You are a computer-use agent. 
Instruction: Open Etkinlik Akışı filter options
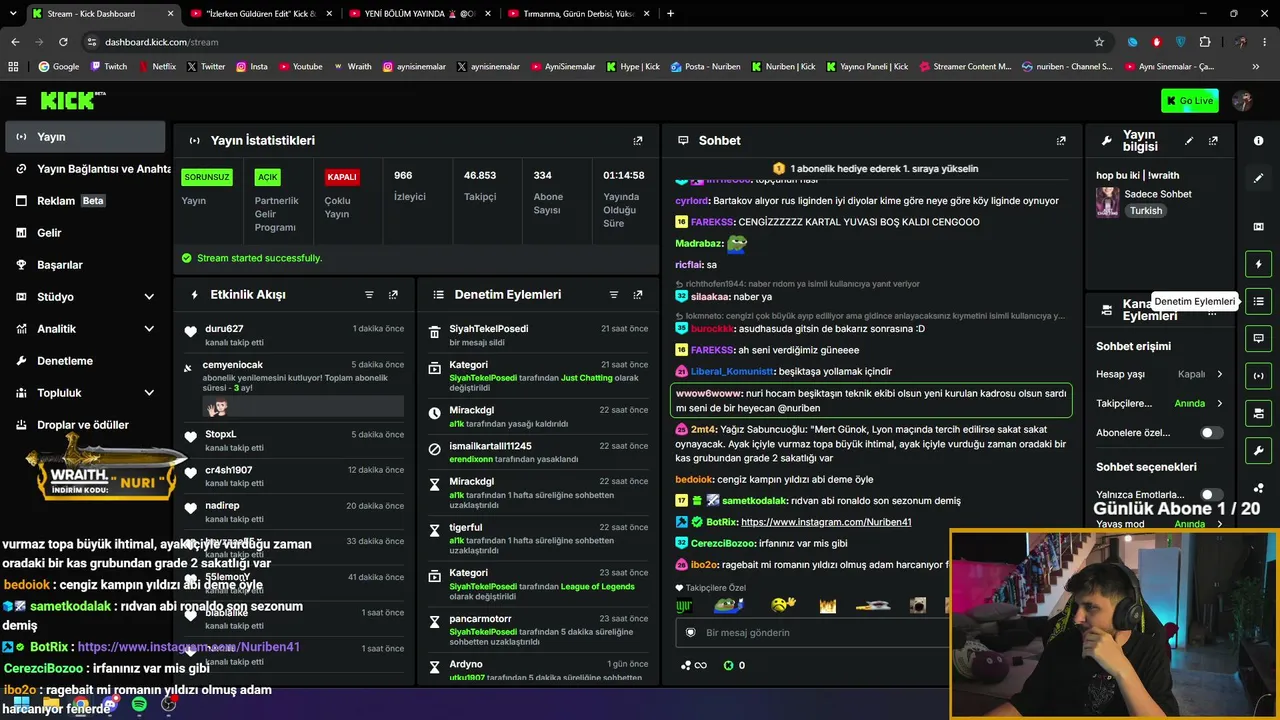(x=369, y=295)
